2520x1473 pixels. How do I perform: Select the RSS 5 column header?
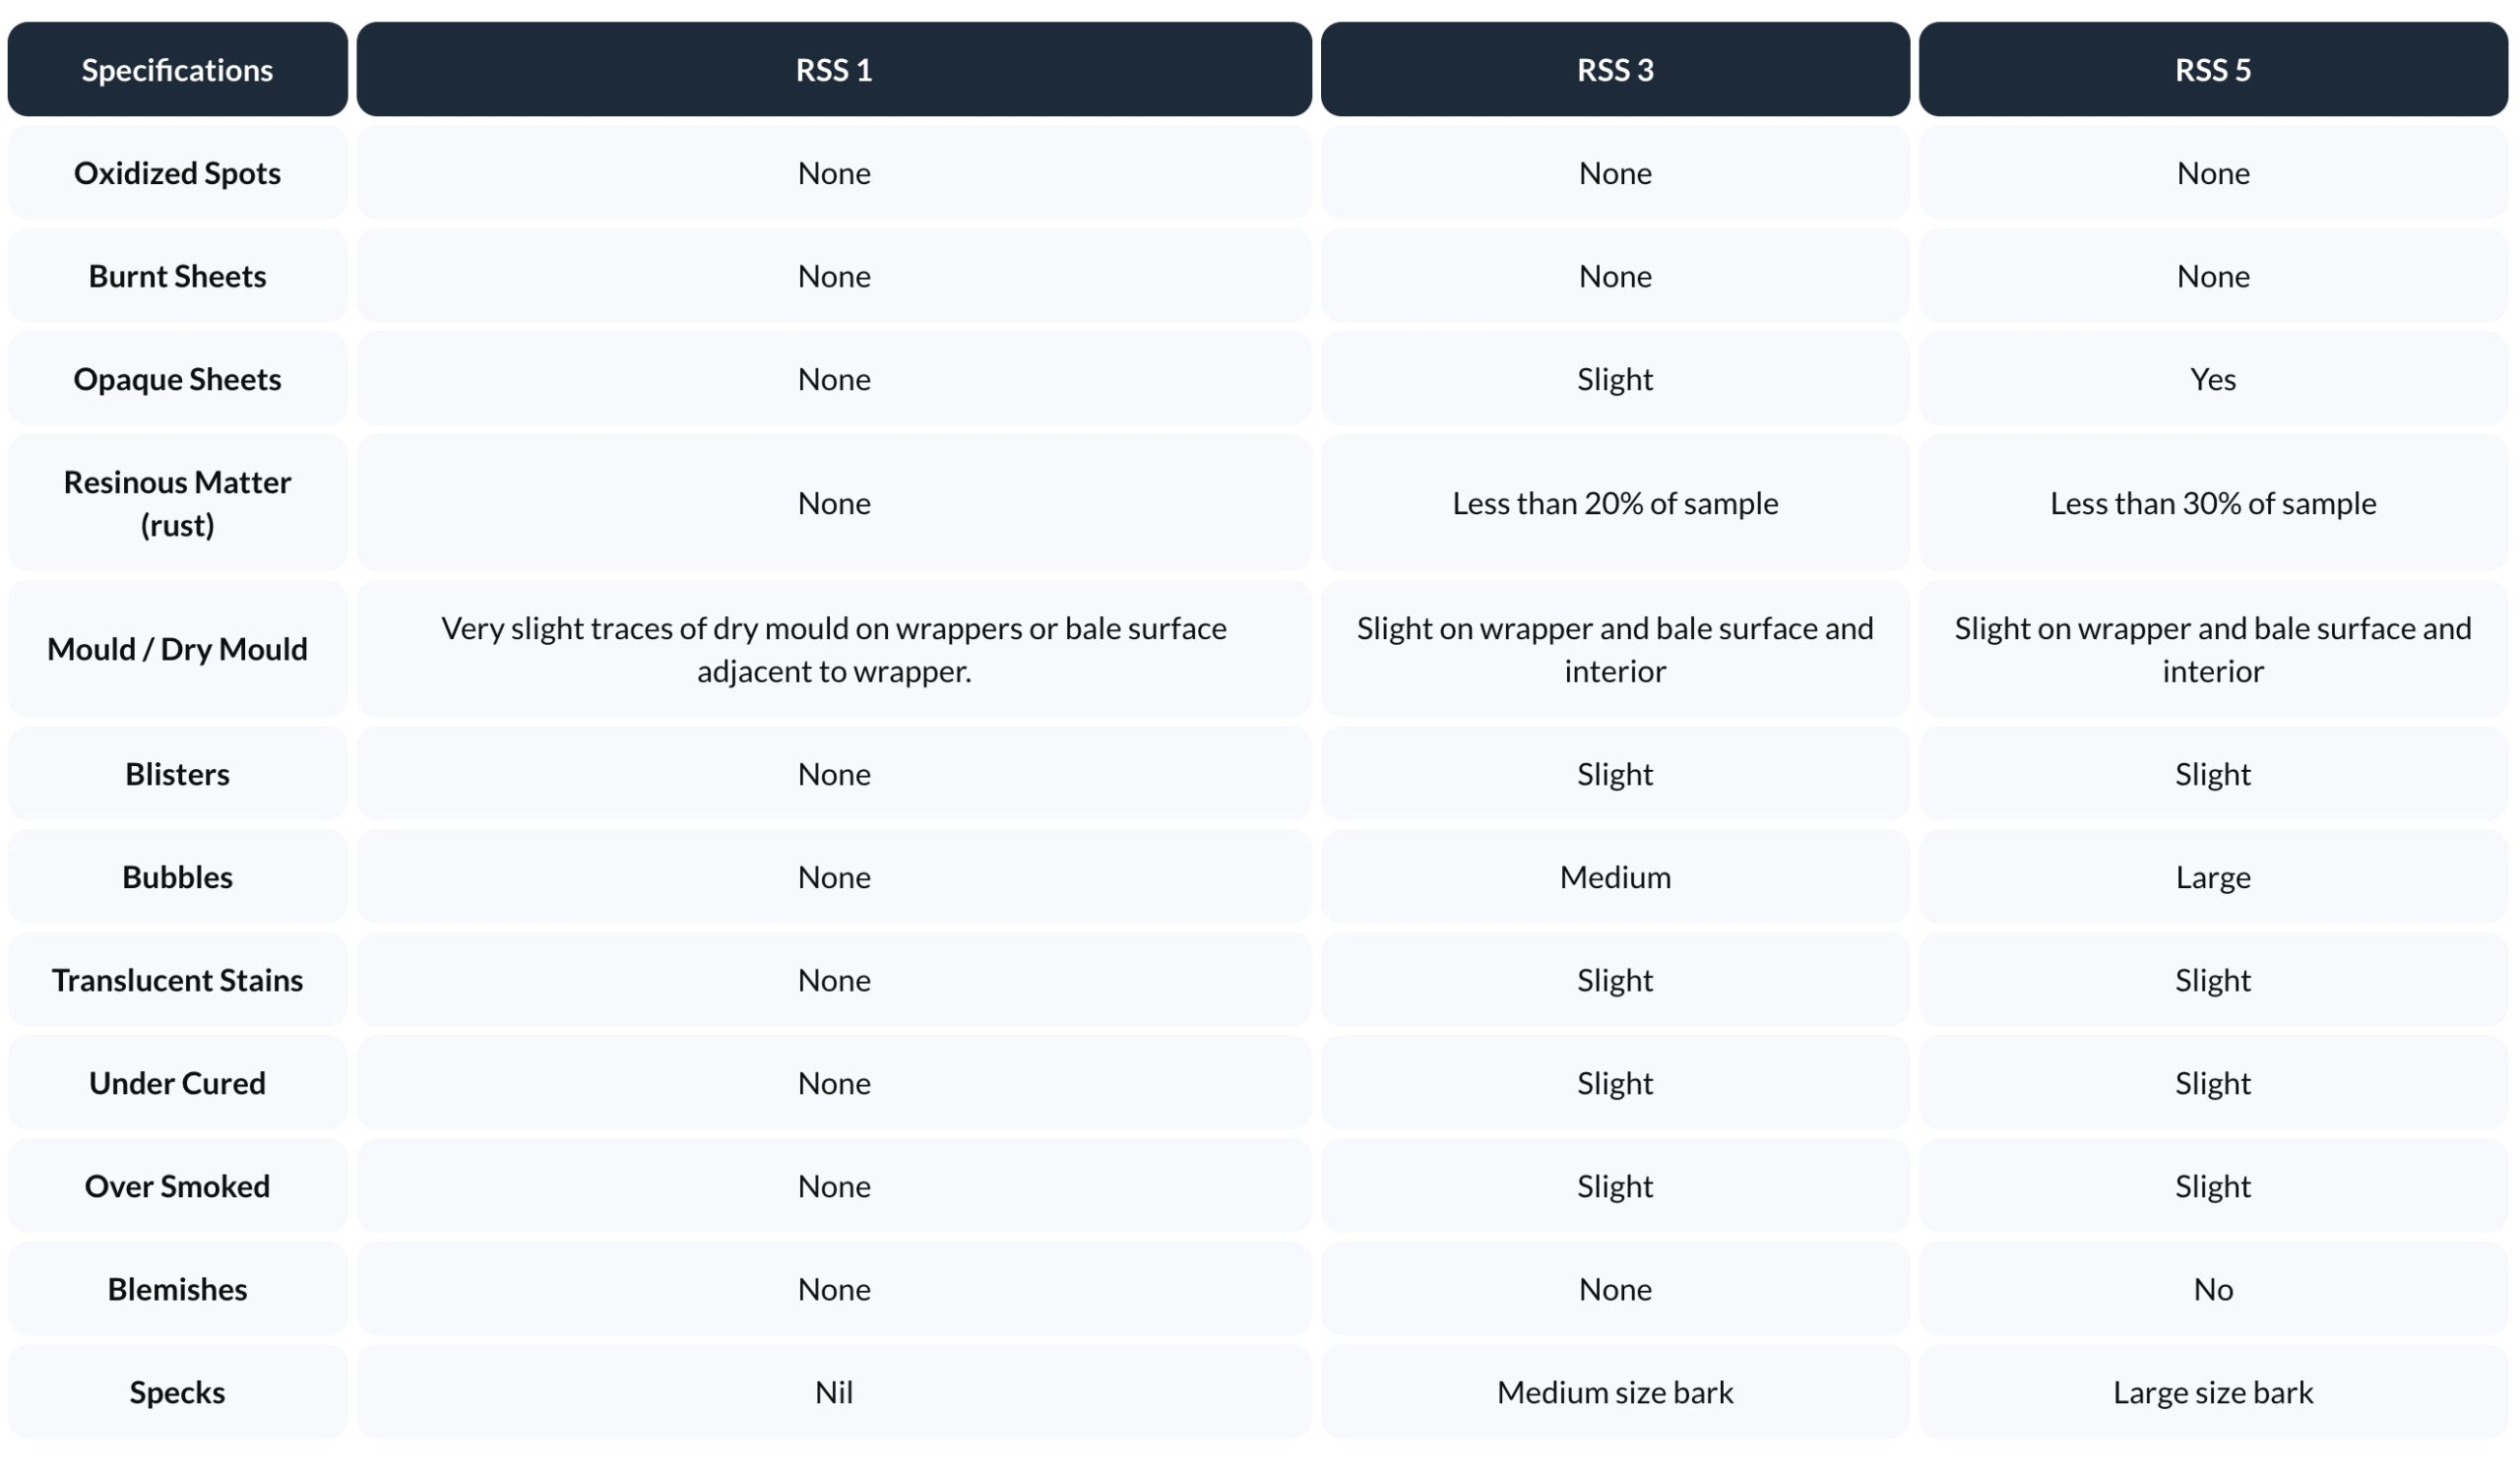point(2212,70)
